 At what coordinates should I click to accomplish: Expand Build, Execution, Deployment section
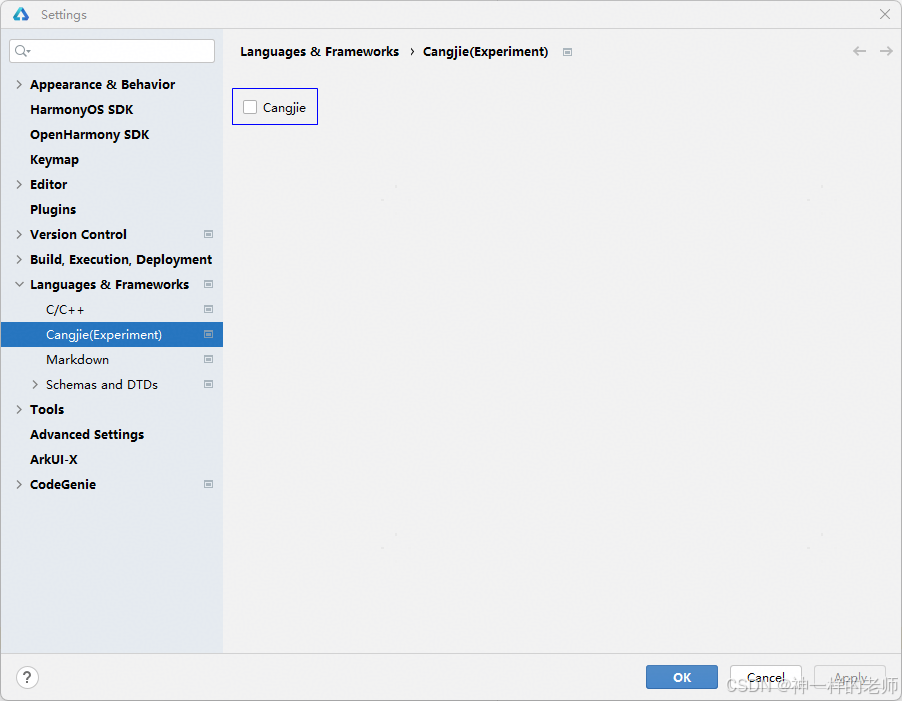pos(19,259)
